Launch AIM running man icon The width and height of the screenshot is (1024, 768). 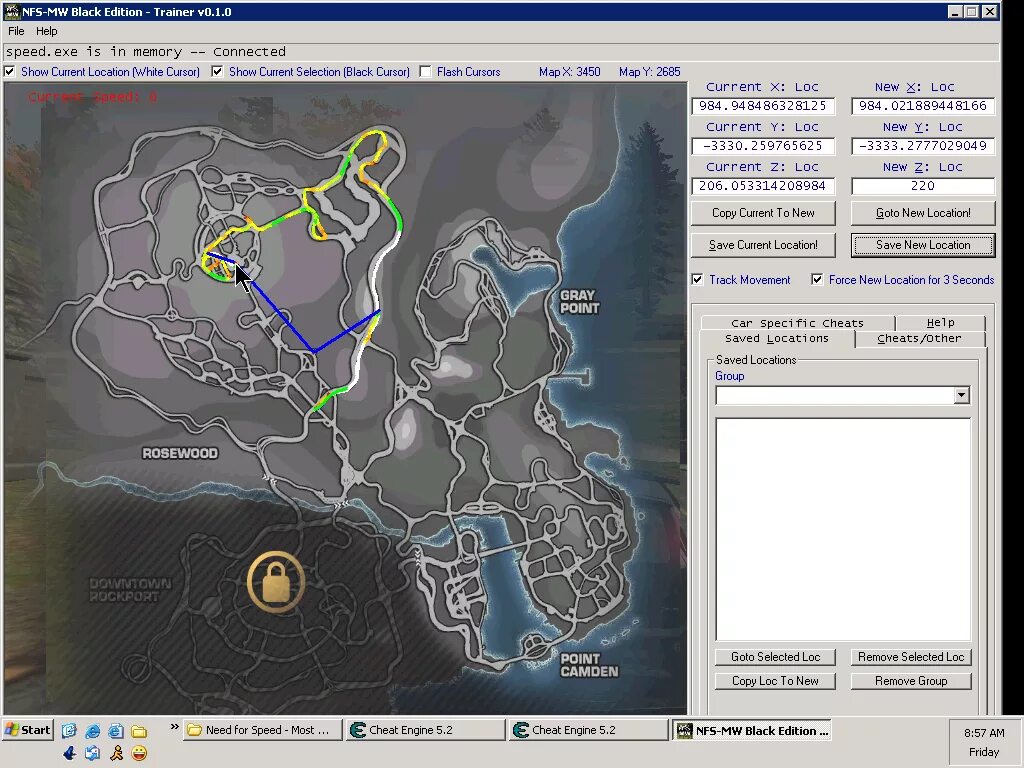pos(116,753)
